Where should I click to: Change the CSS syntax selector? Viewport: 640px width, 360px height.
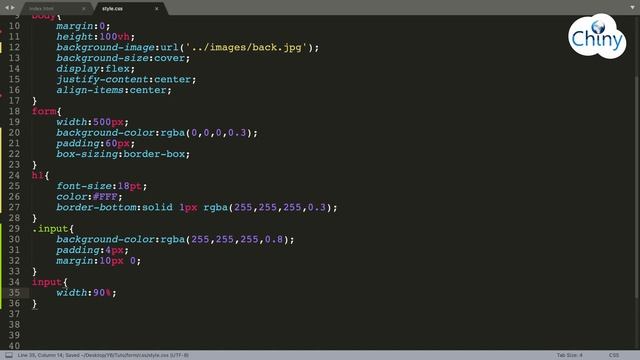[613, 355]
